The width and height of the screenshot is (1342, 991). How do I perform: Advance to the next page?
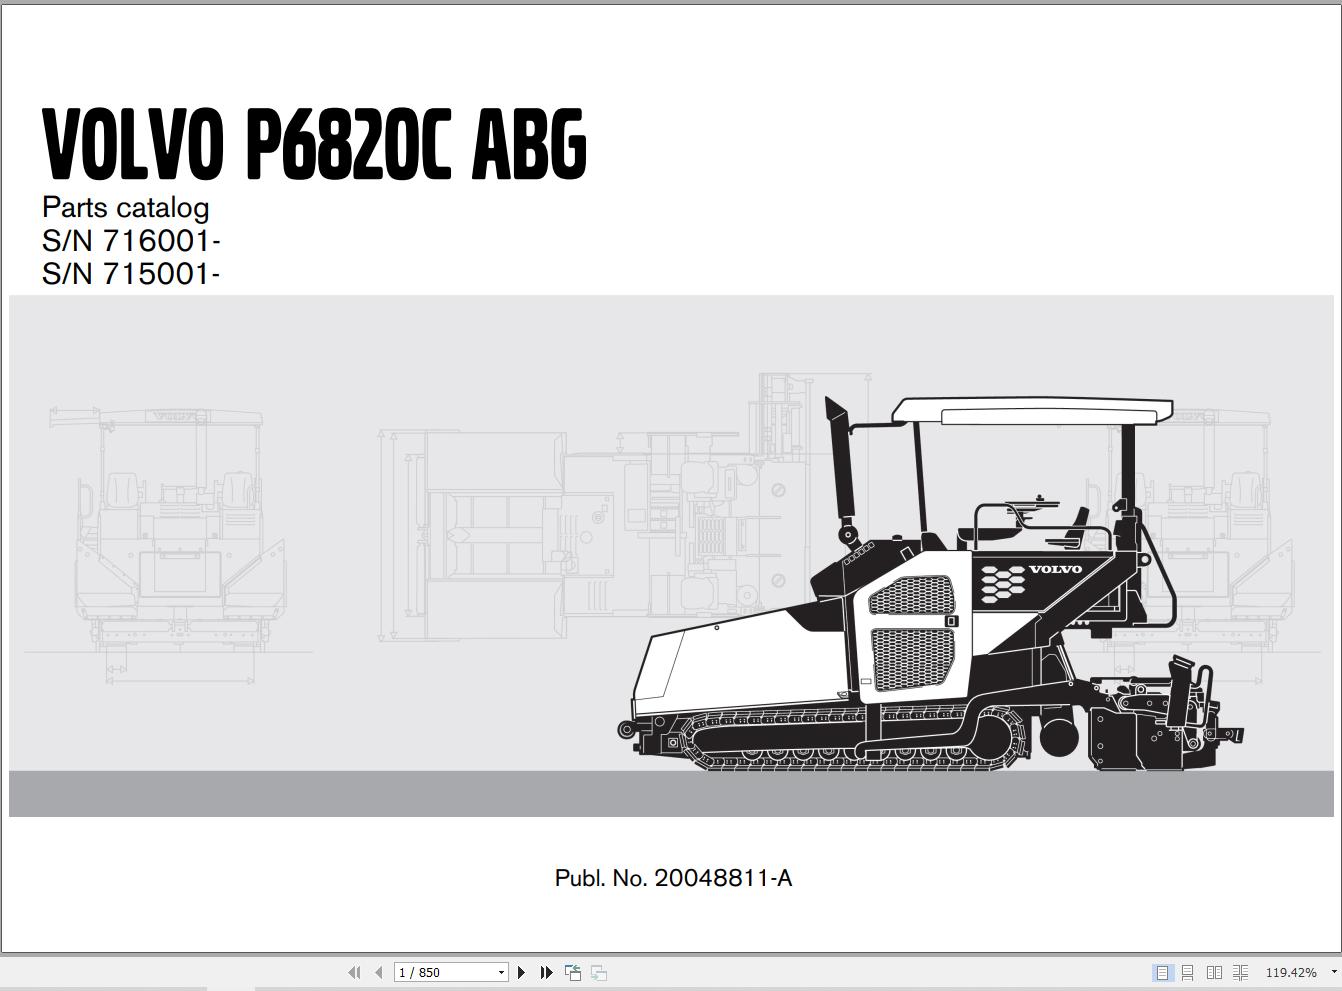pyautogui.click(x=521, y=972)
